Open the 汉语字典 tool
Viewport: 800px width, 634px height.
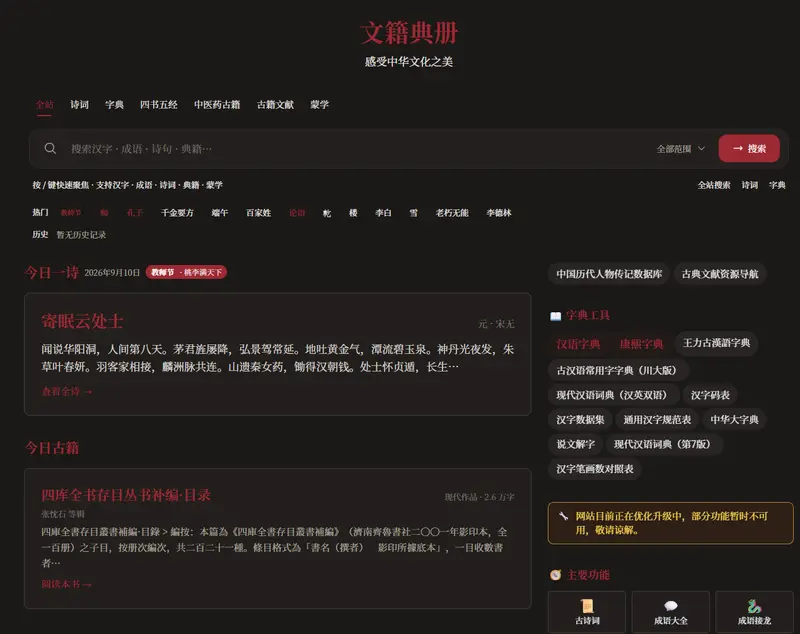point(578,344)
